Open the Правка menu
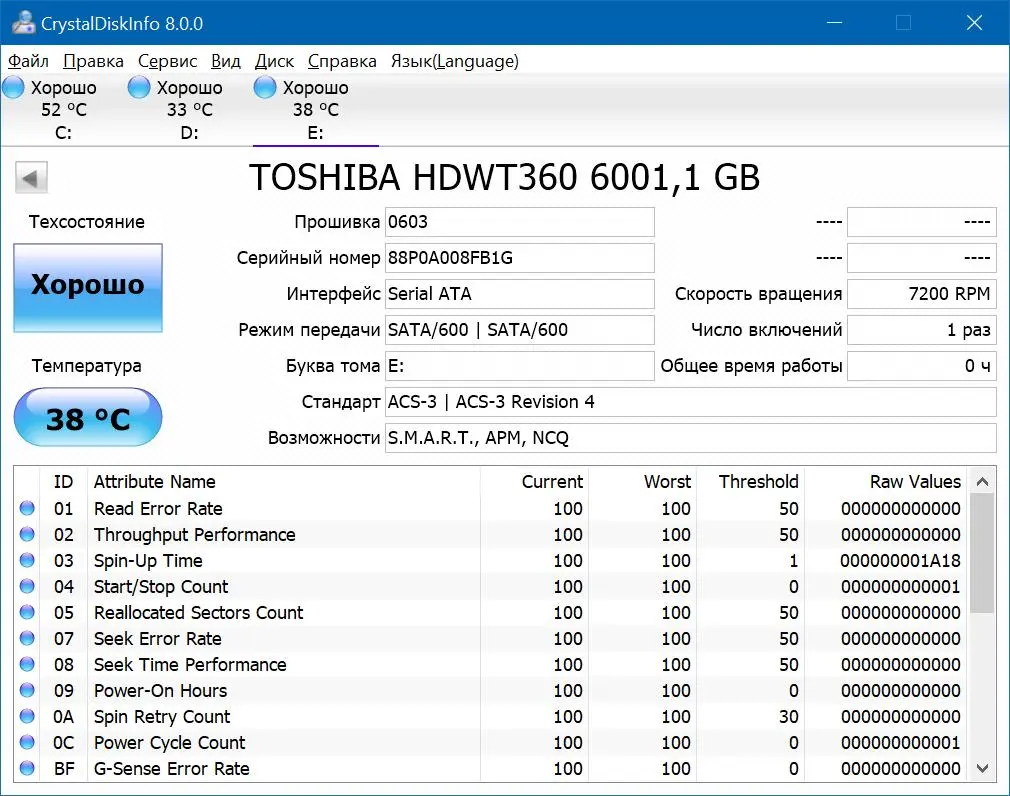This screenshot has width=1010, height=796. point(93,61)
